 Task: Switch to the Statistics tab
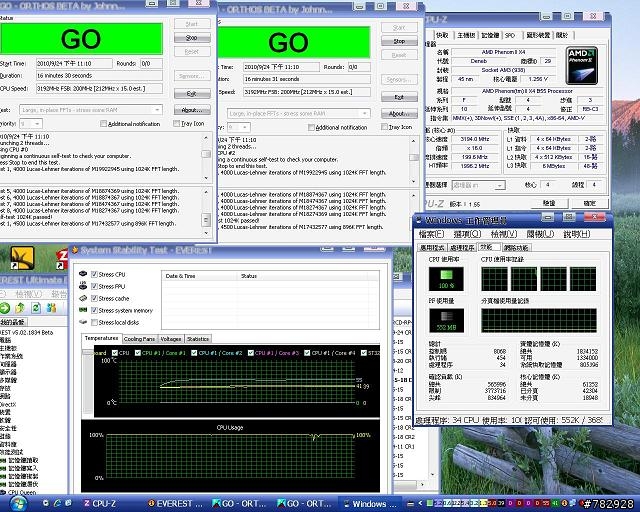[x=198, y=339]
